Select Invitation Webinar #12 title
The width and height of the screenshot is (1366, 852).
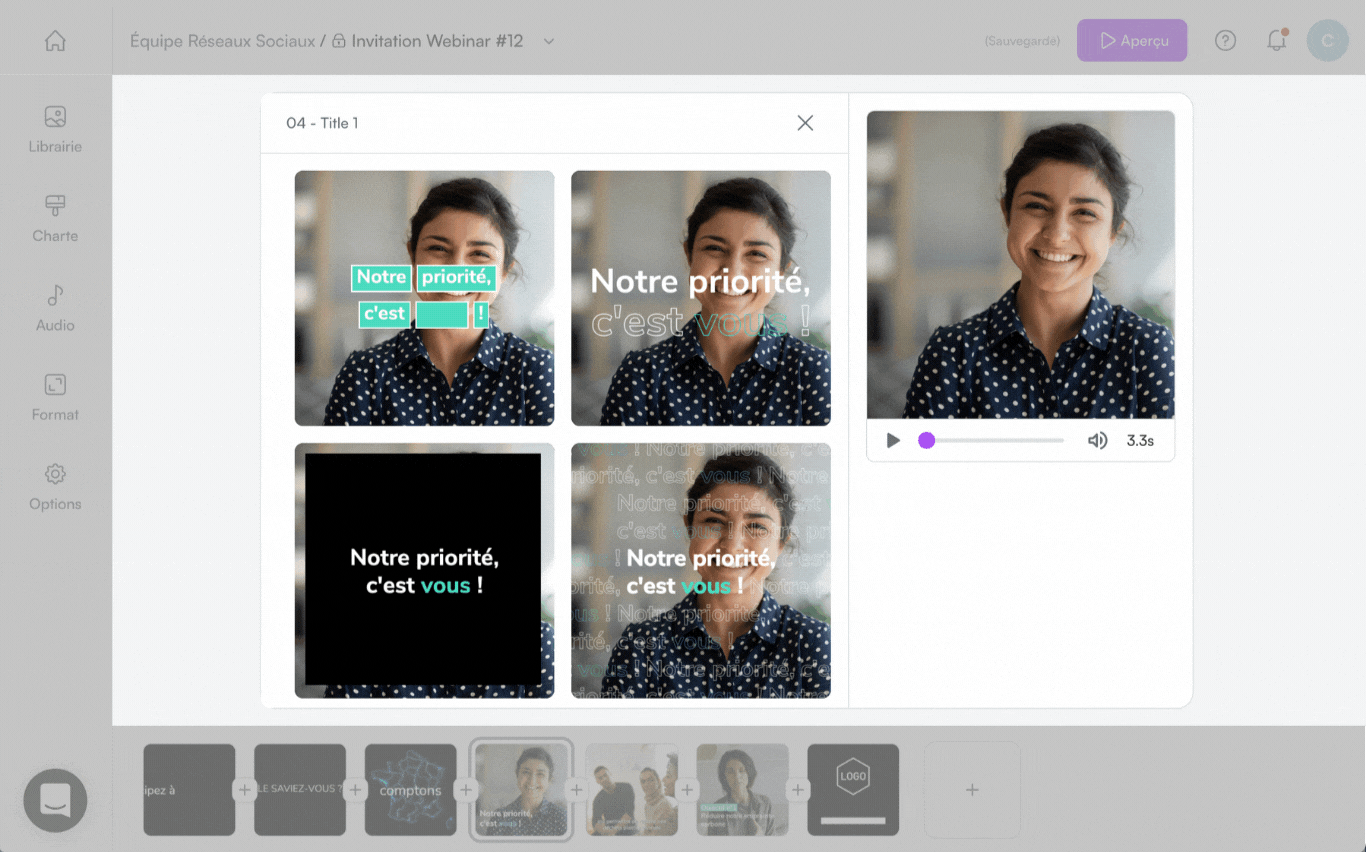pyautogui.click(x=437, y=41)
